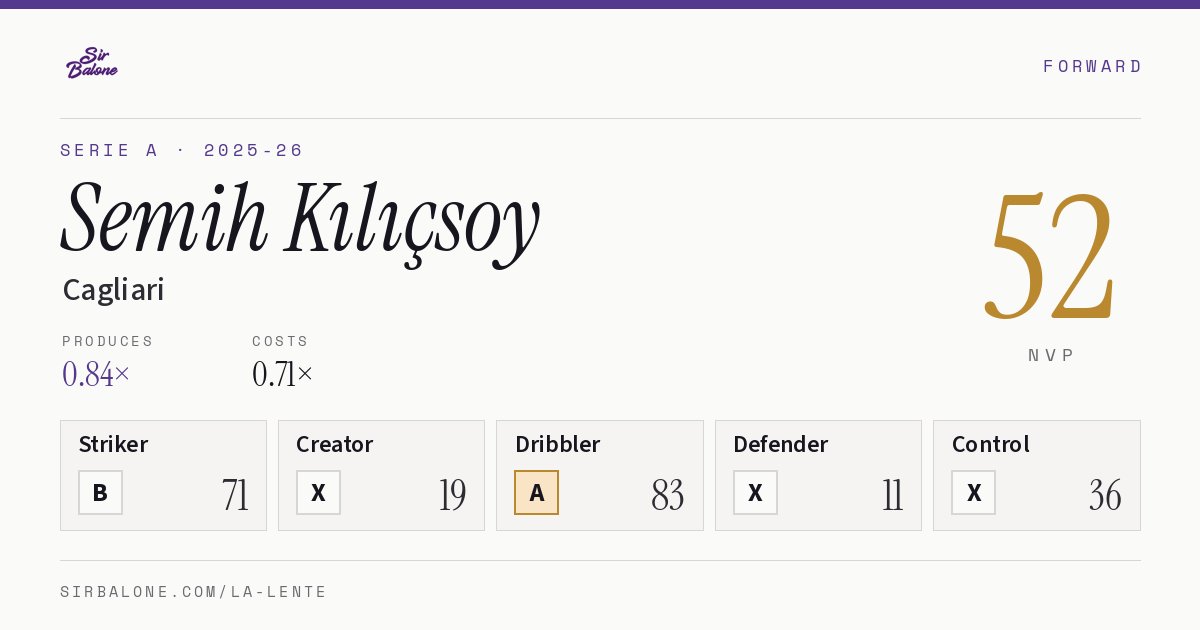
Task: Click the A grade badge under Dribbler
Action: click(x=536, y=493)
